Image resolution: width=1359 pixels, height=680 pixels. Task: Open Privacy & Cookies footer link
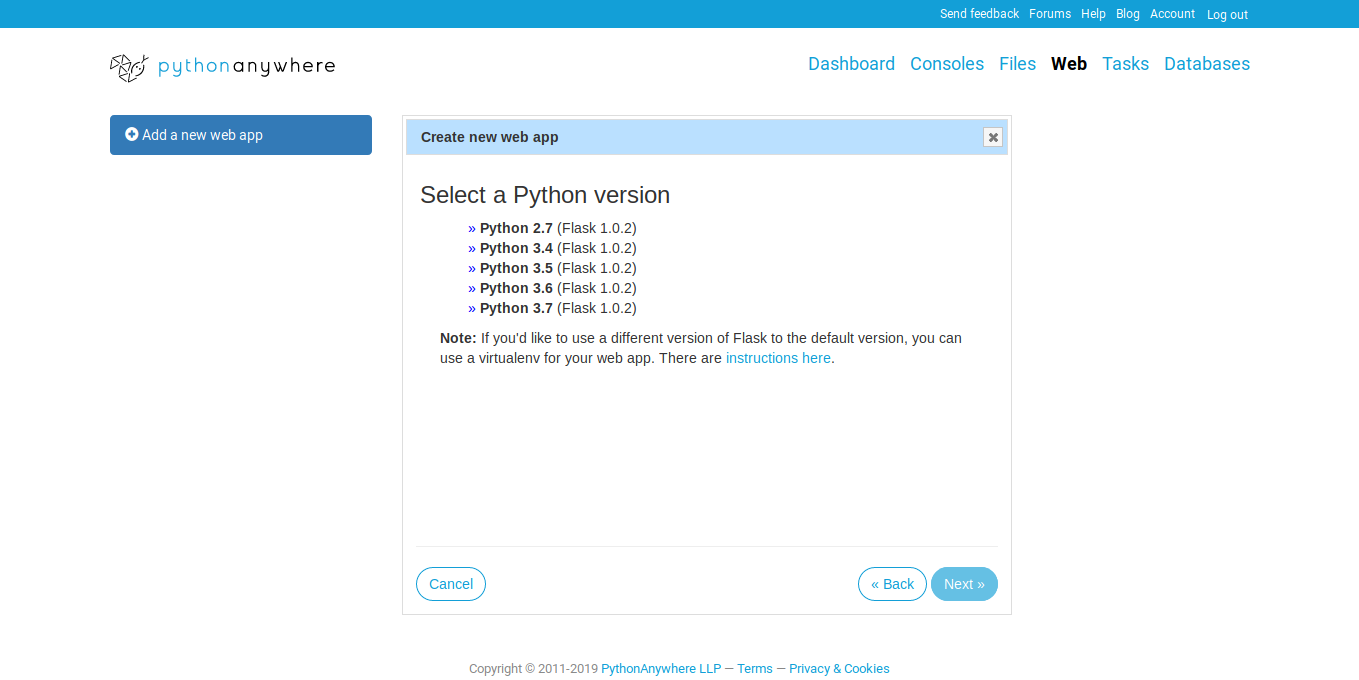coord(839,669)
